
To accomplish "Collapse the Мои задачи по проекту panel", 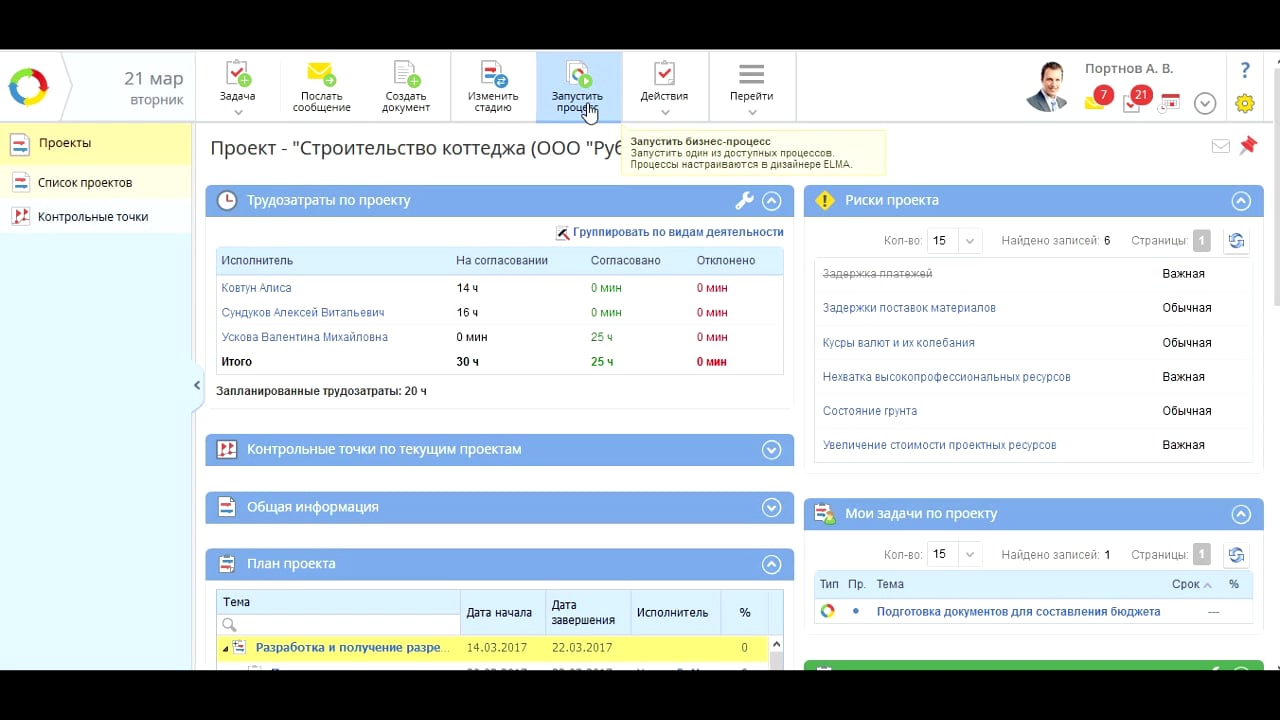I will [x=1241, y=514].
